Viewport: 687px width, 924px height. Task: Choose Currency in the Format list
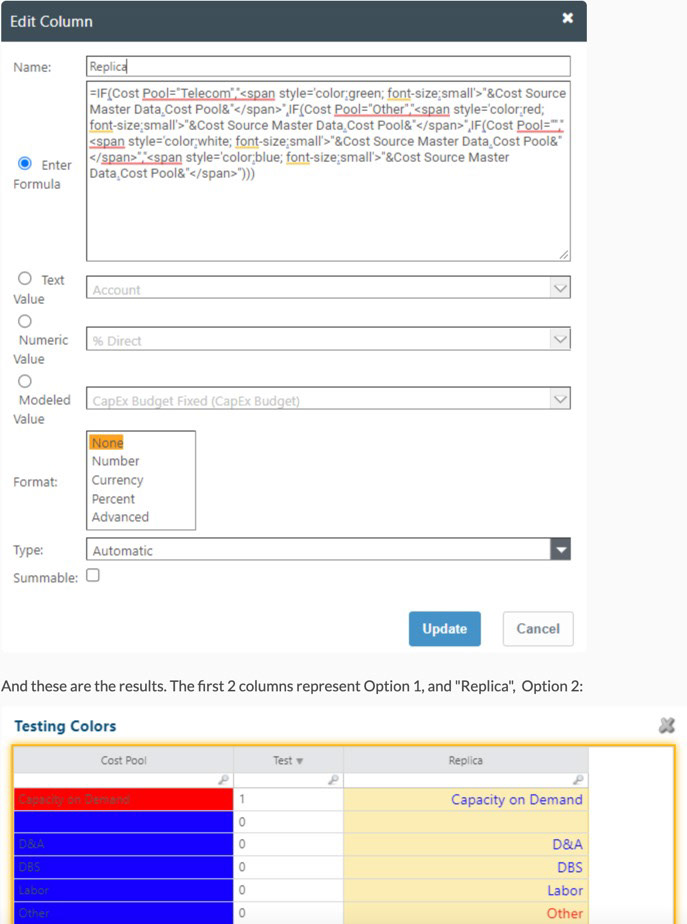(x=117, y=480)
